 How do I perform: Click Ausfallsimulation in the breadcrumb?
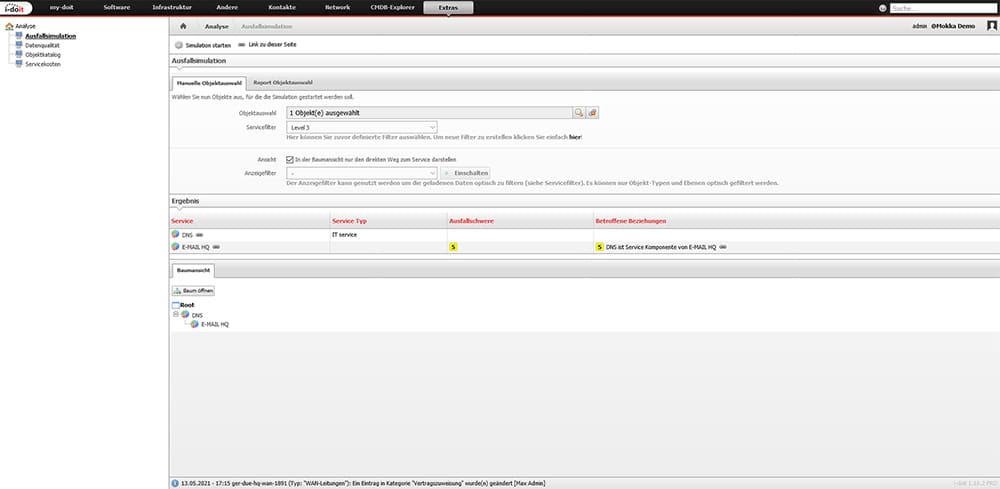click(267, 26)
